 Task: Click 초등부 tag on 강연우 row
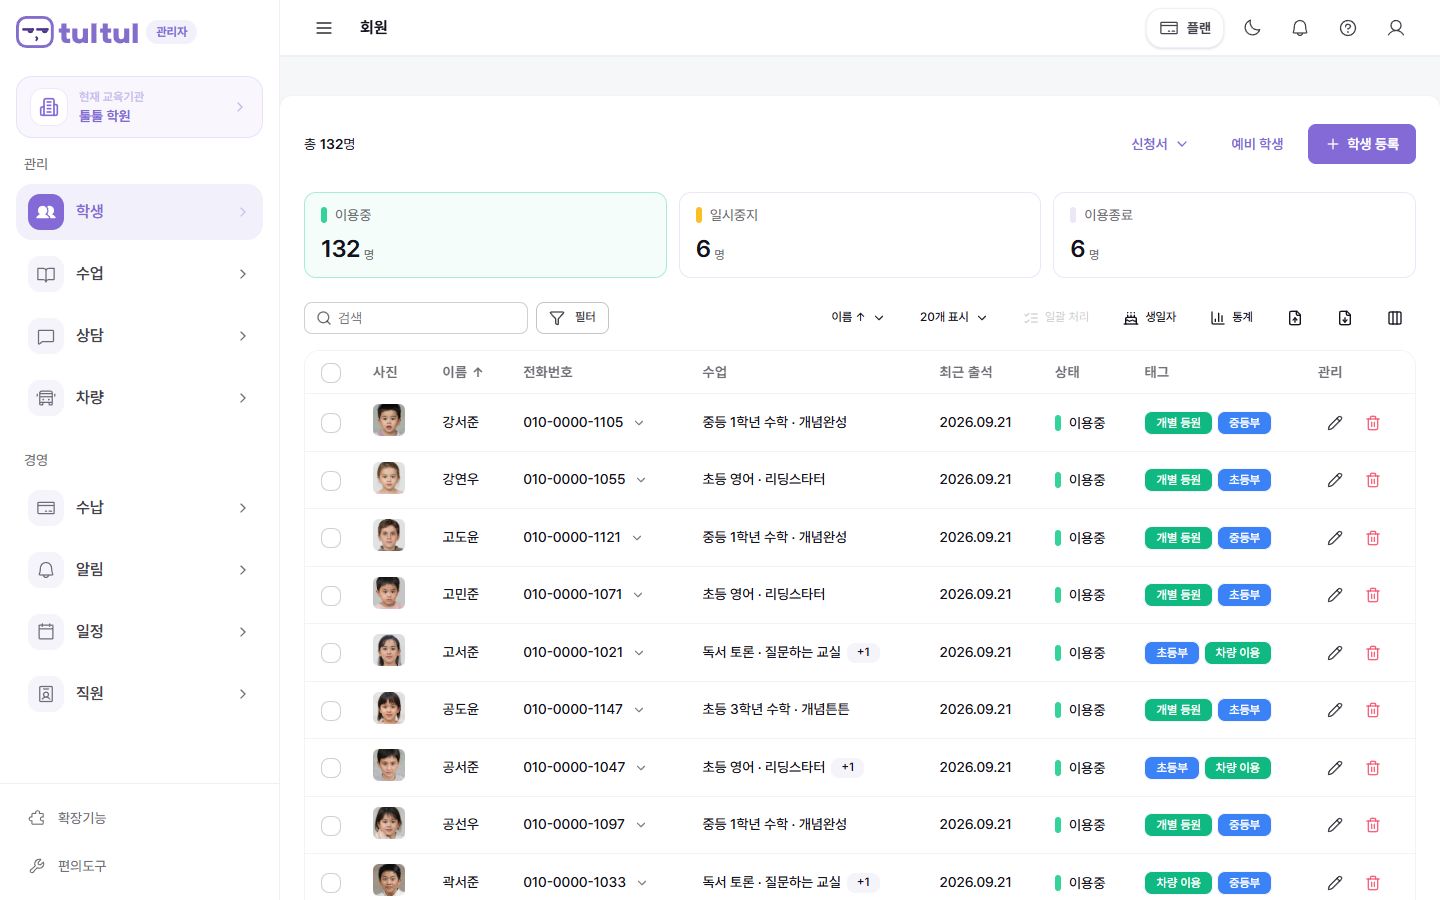tap(1244, 480)
